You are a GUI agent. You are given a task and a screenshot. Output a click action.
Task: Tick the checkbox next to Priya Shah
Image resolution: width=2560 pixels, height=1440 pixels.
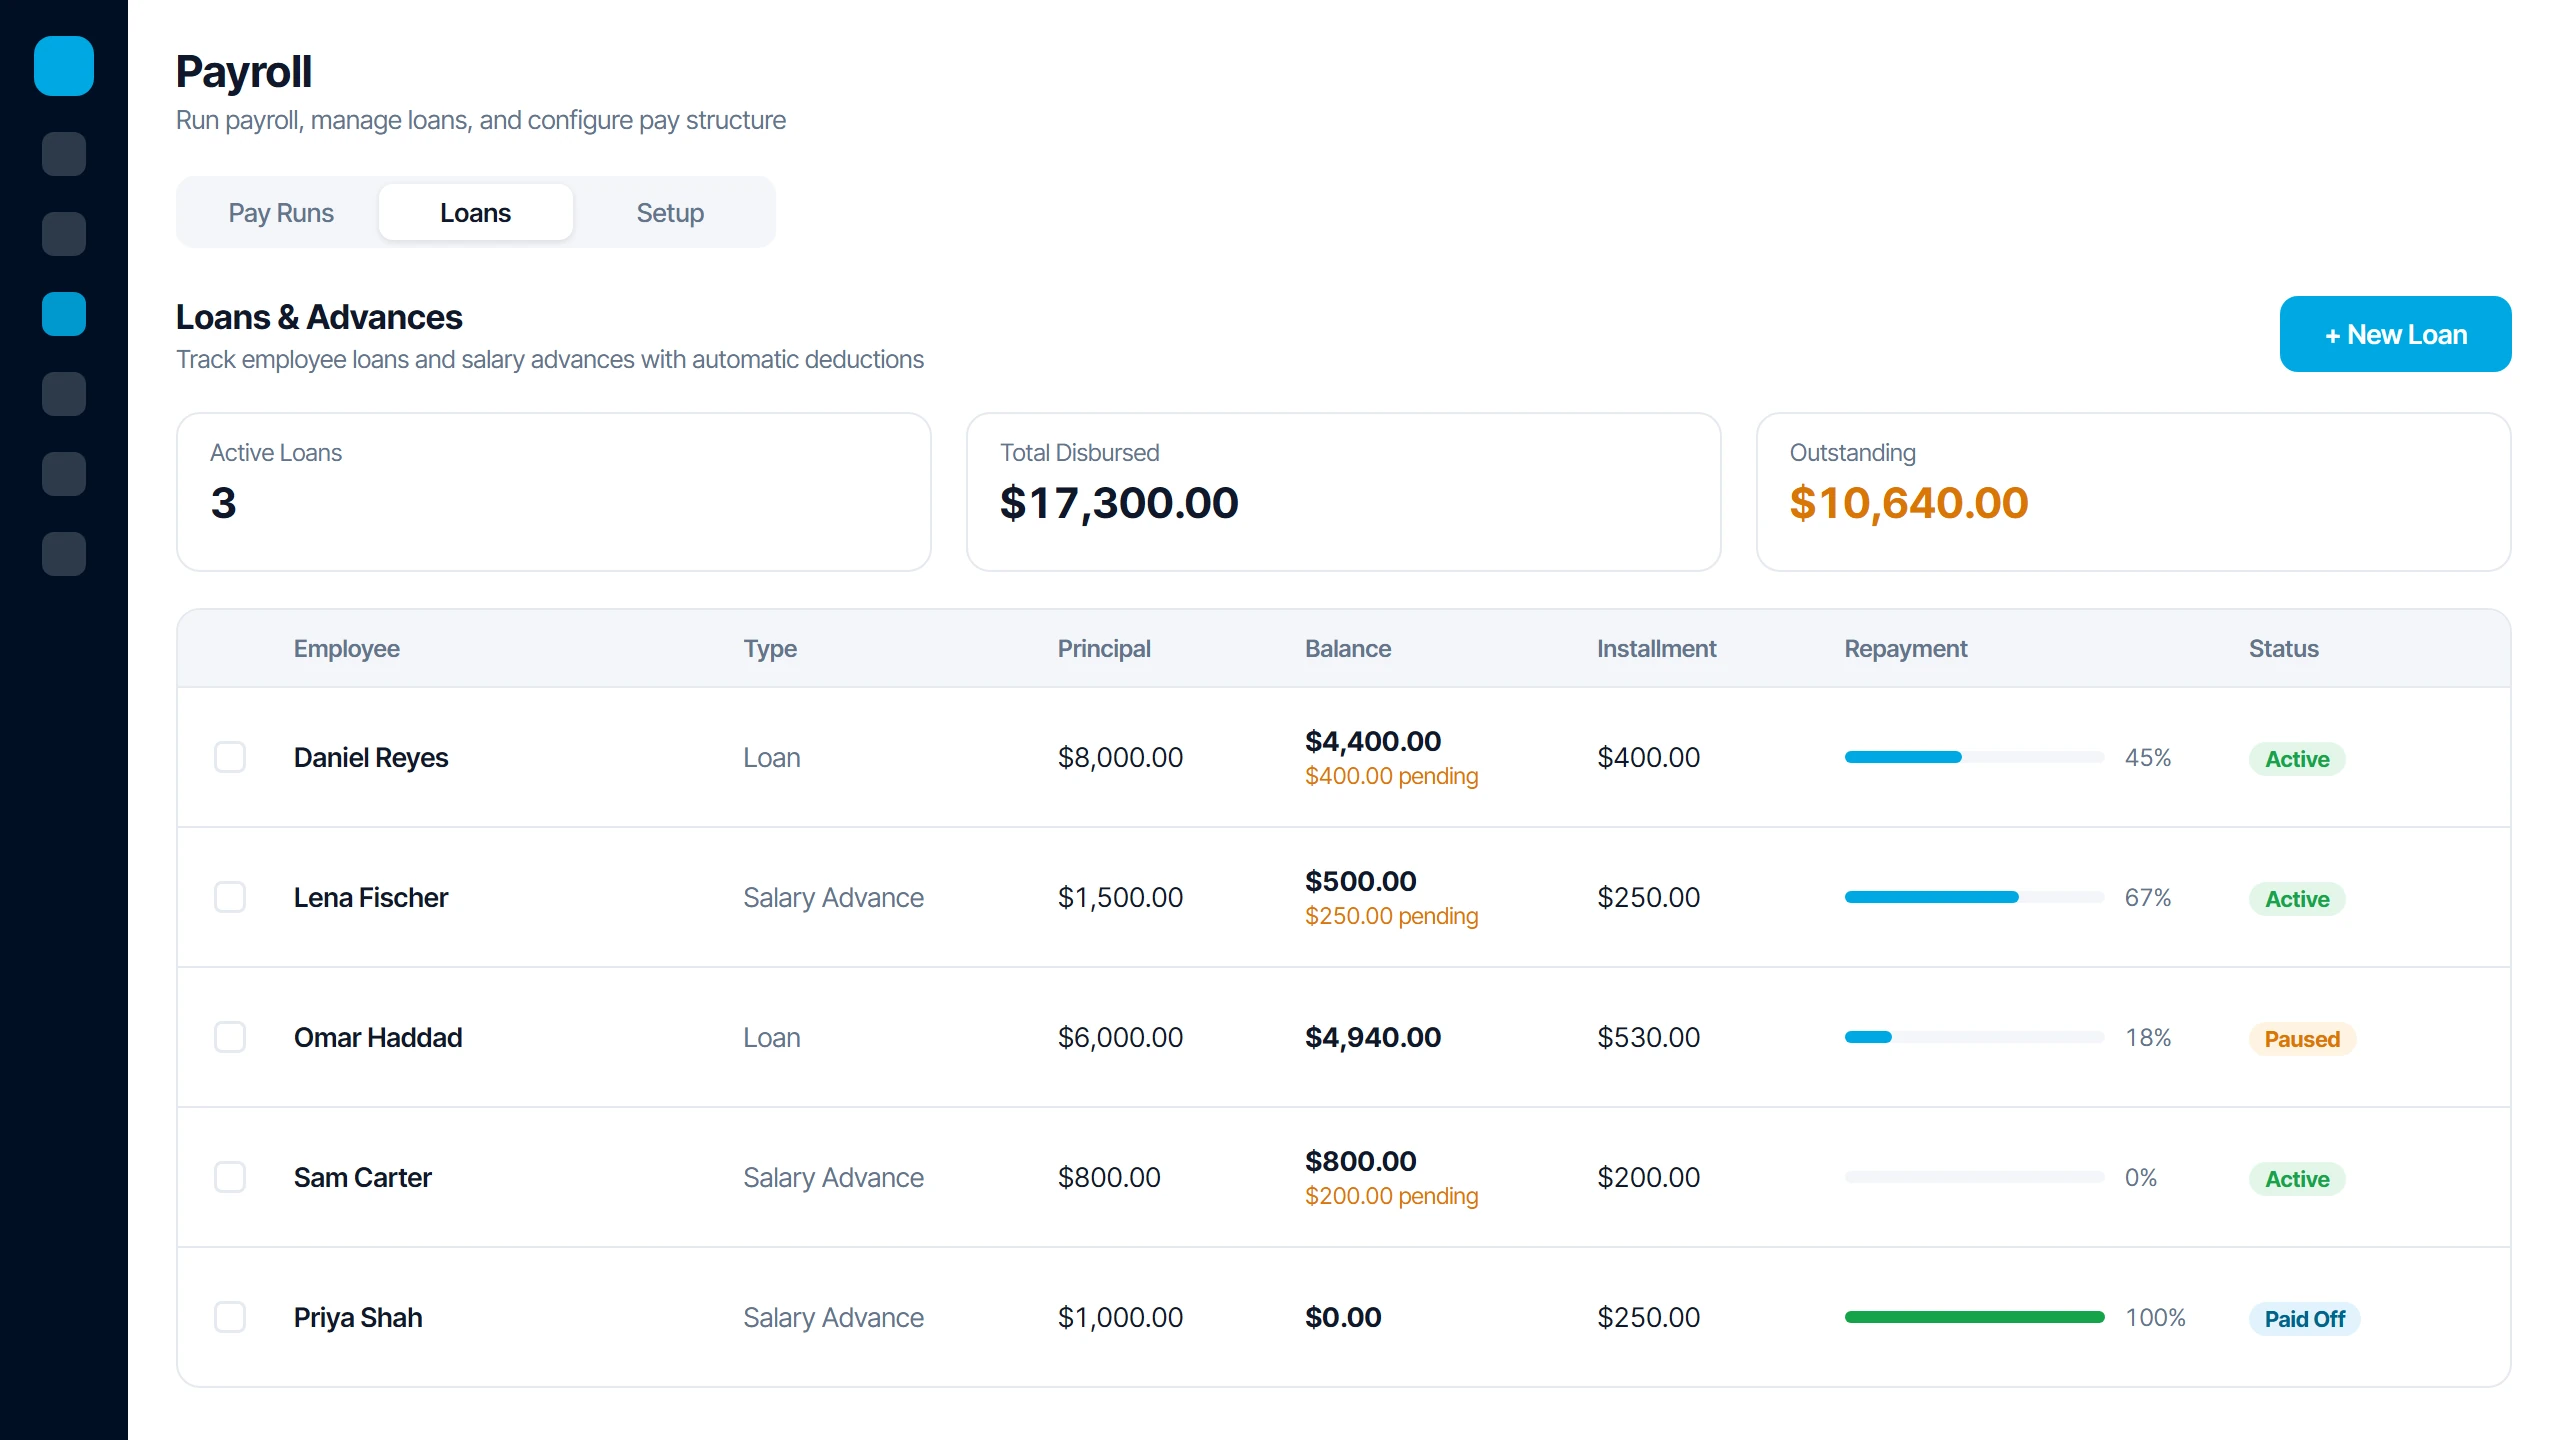click(x=230, y=1317)
